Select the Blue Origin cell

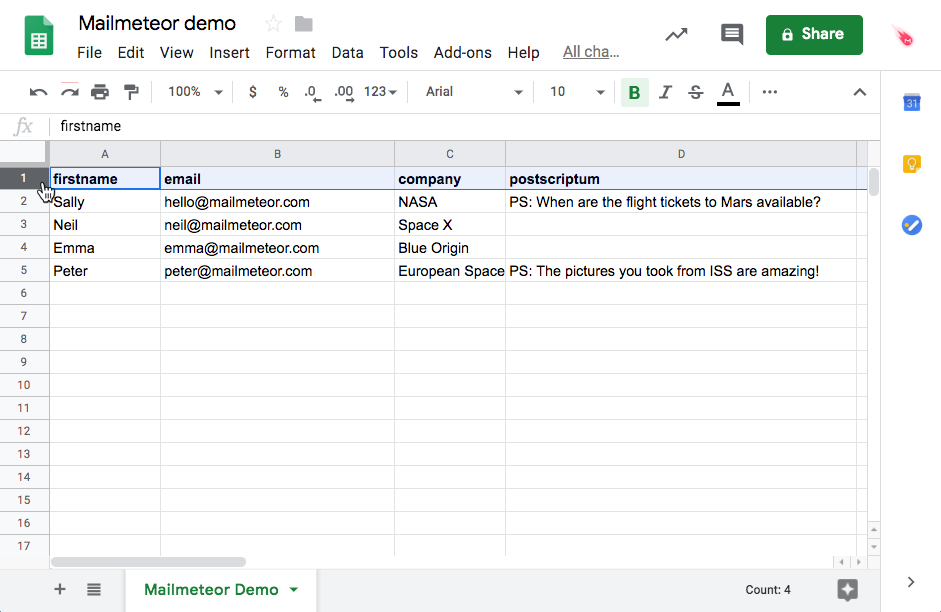pos(450,248)
